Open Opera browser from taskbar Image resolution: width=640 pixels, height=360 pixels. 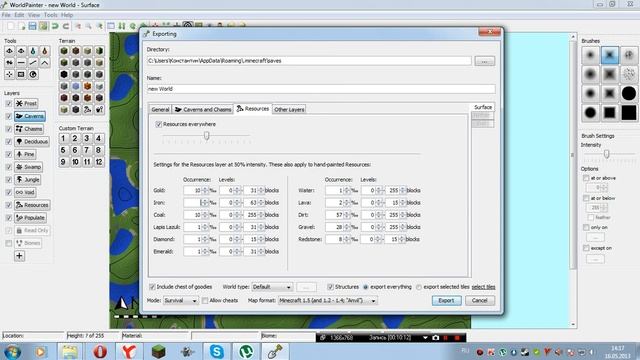100,351
